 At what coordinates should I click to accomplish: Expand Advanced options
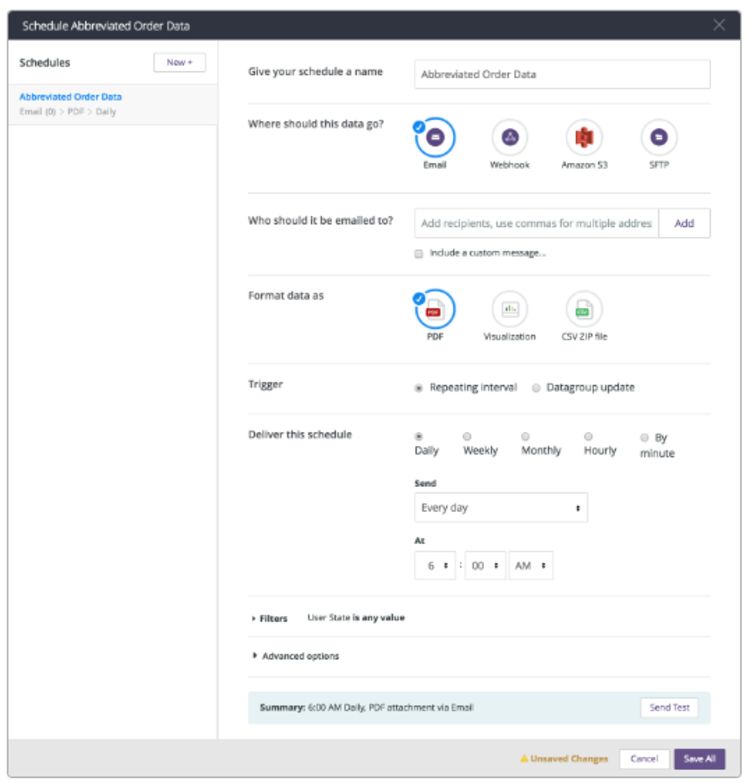(296, 656)
